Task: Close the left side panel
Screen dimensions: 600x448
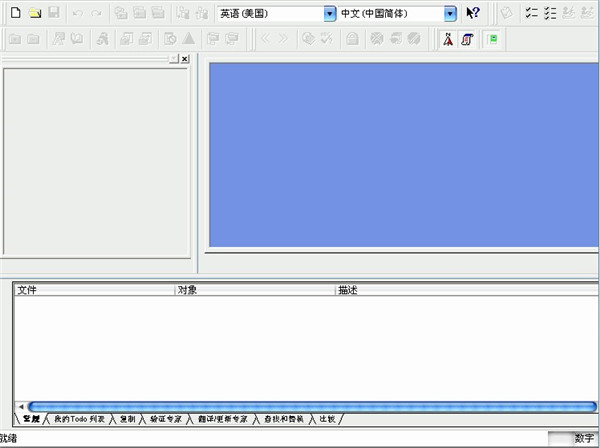Action: click(x=185, y=59)
